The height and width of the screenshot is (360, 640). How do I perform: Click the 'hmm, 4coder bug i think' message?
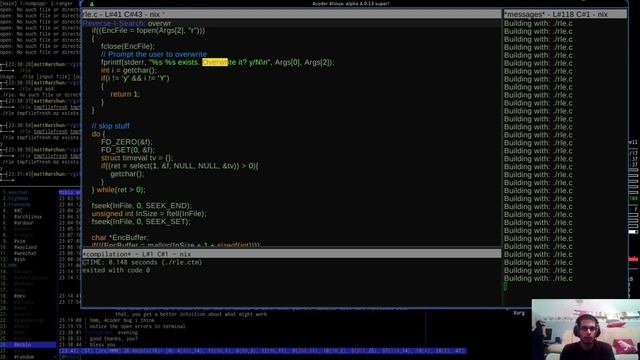(122, 320)
